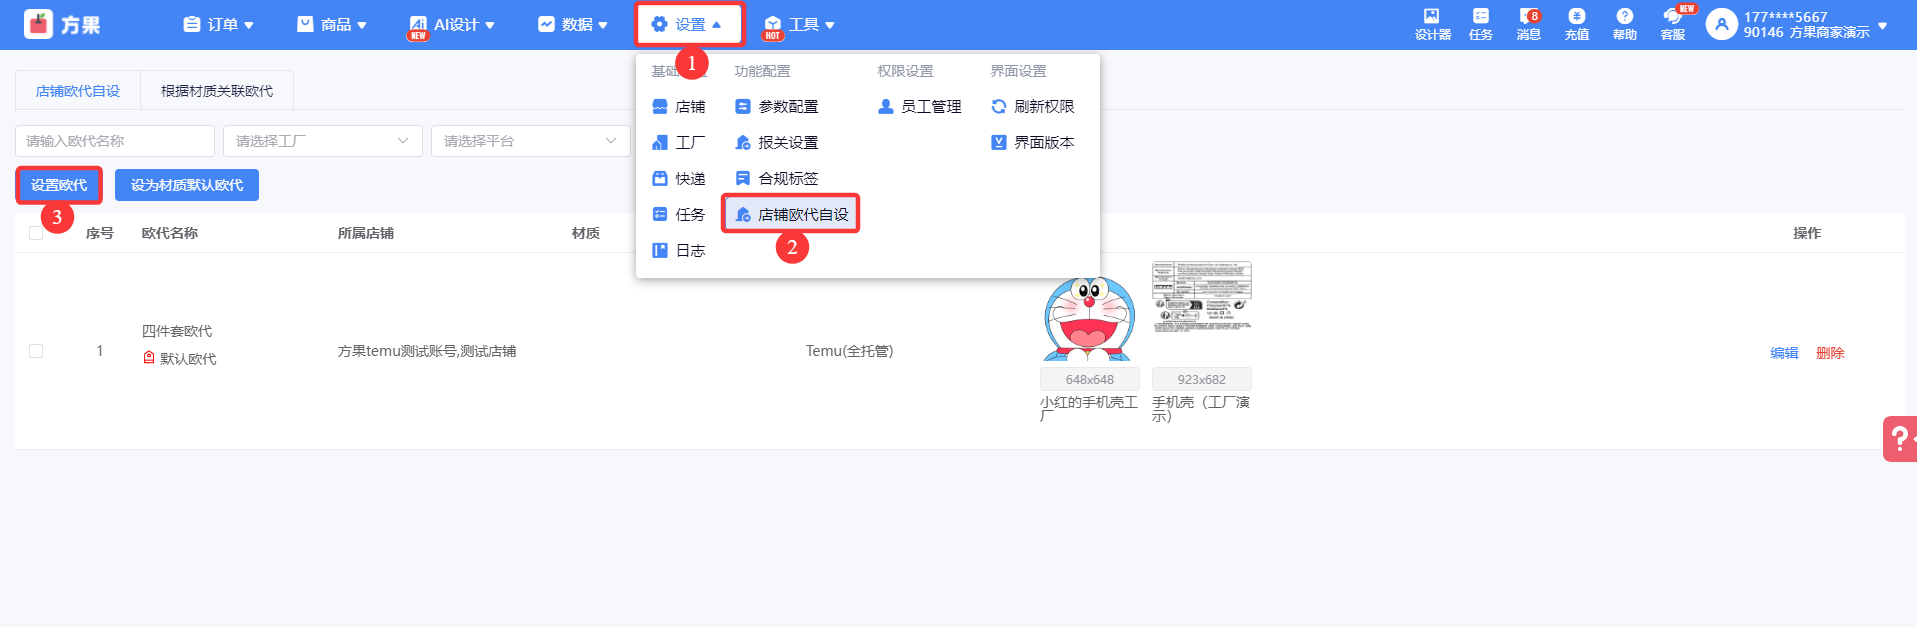The height and width of the screenshot is (627, 1917).
Task: Open the 消息 notifications icon
Action: tap(1528, 24)
